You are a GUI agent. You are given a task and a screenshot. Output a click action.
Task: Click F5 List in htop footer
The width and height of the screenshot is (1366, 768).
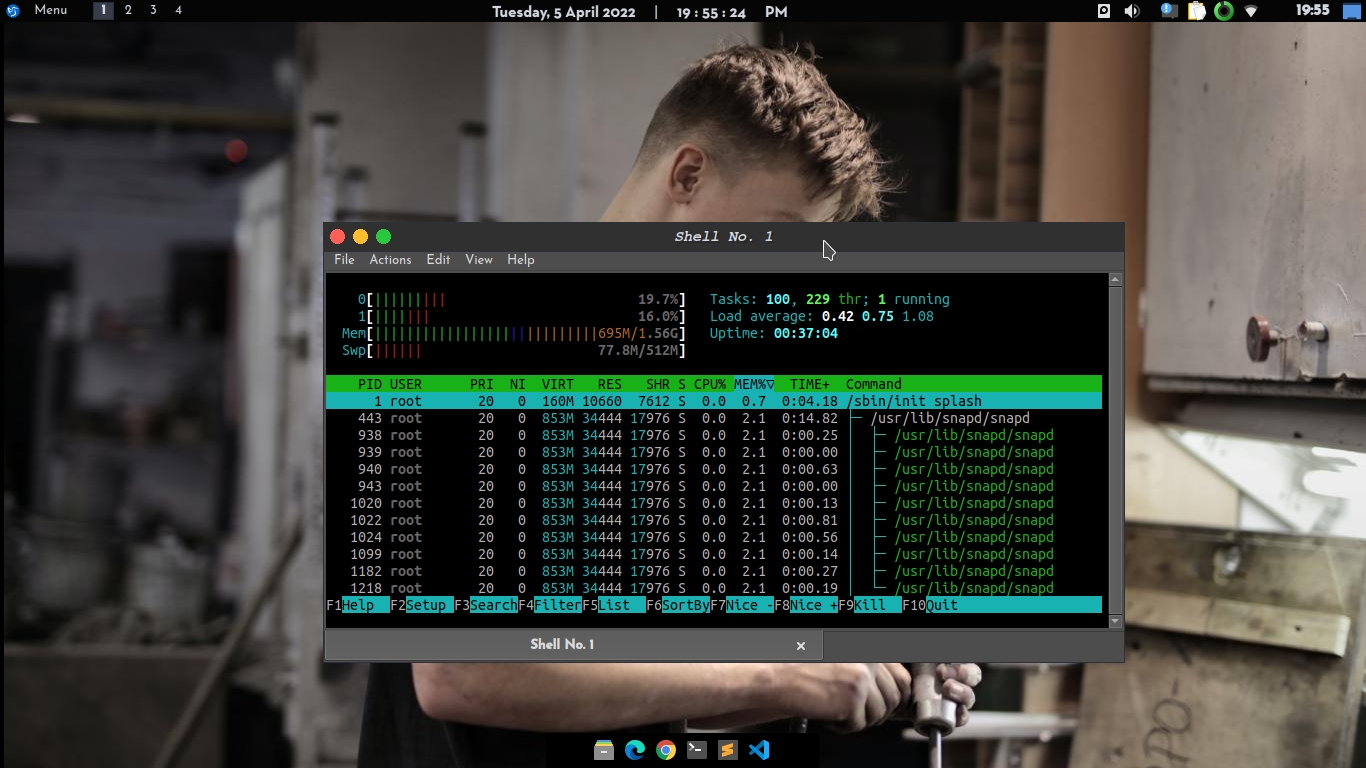(x=614, y=605)
